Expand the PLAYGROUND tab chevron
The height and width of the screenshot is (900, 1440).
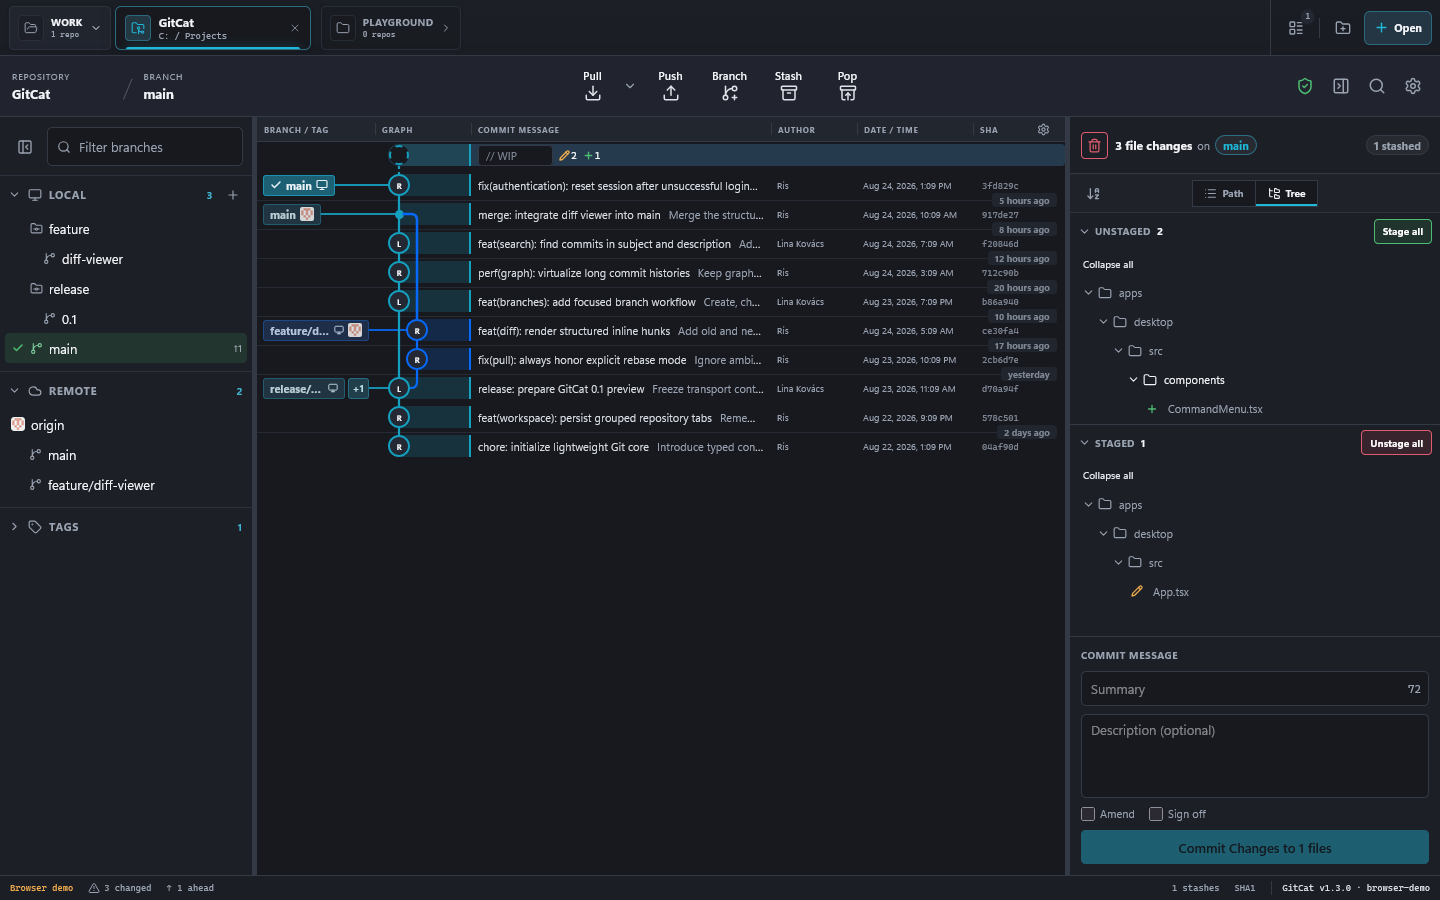tap(446, 28)
